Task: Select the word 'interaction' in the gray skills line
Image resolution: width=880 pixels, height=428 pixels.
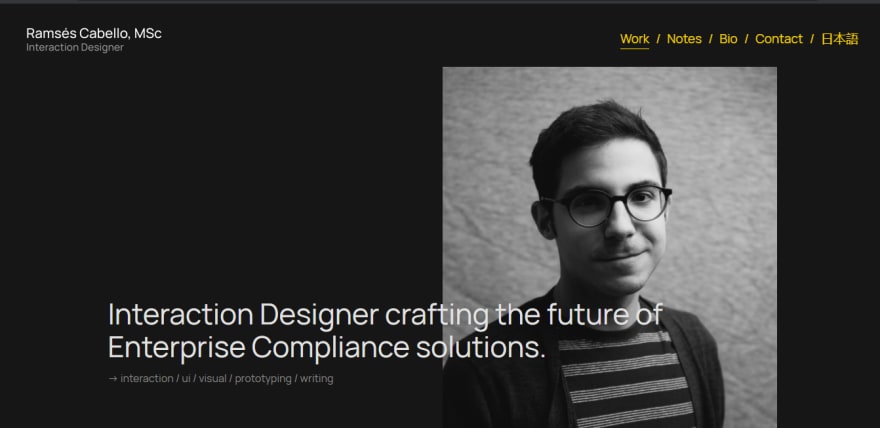Action: pyautogui.click(x=146, y=379)
